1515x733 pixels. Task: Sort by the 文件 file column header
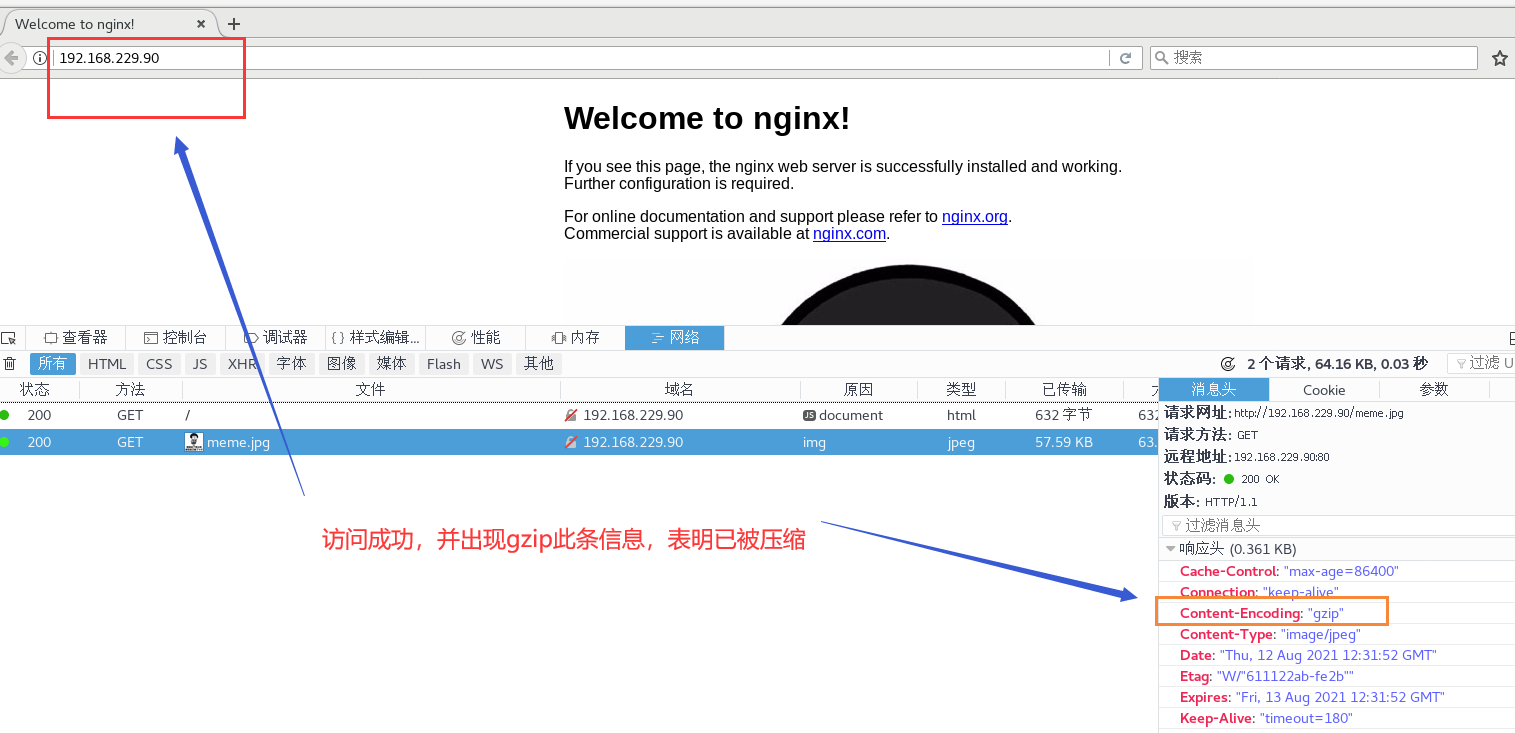click(370, 390)
